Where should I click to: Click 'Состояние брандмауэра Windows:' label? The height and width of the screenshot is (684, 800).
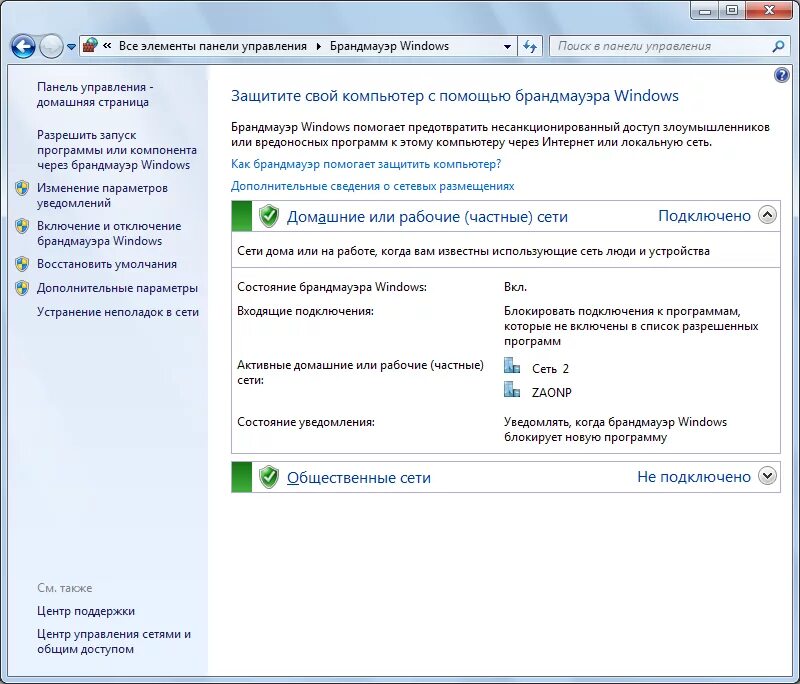tap(332, 287)
